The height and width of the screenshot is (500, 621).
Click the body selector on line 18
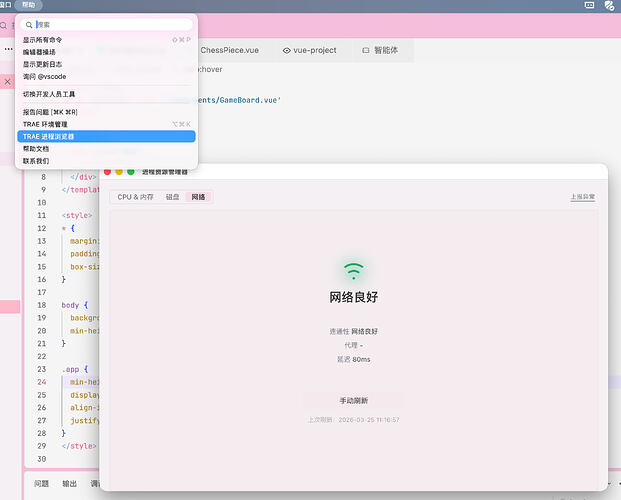[x=70, y=305]
